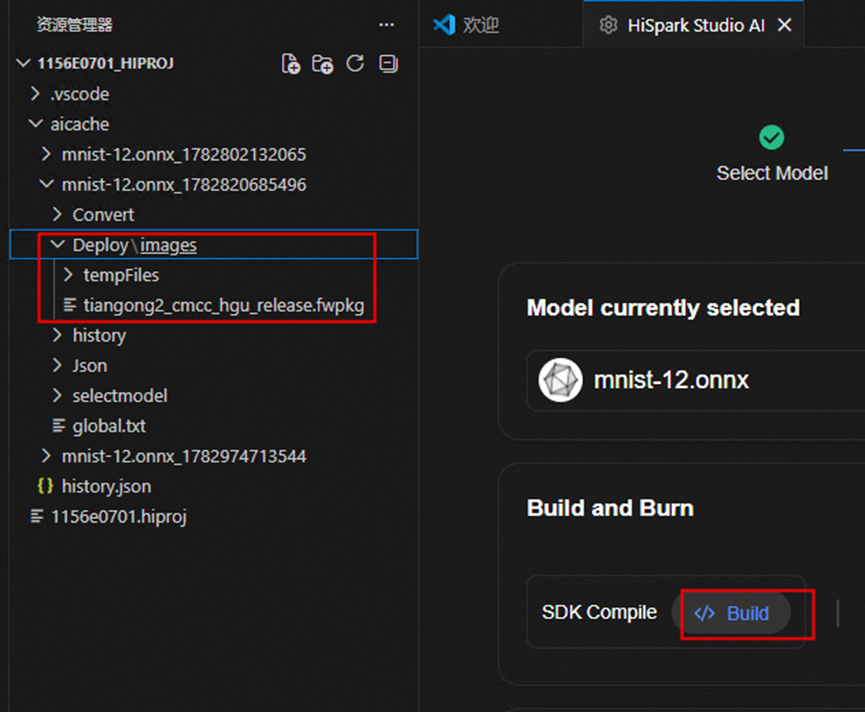865x712 pixels.
Task: Click the SDK Compile label
Action: tap(599, 612)
